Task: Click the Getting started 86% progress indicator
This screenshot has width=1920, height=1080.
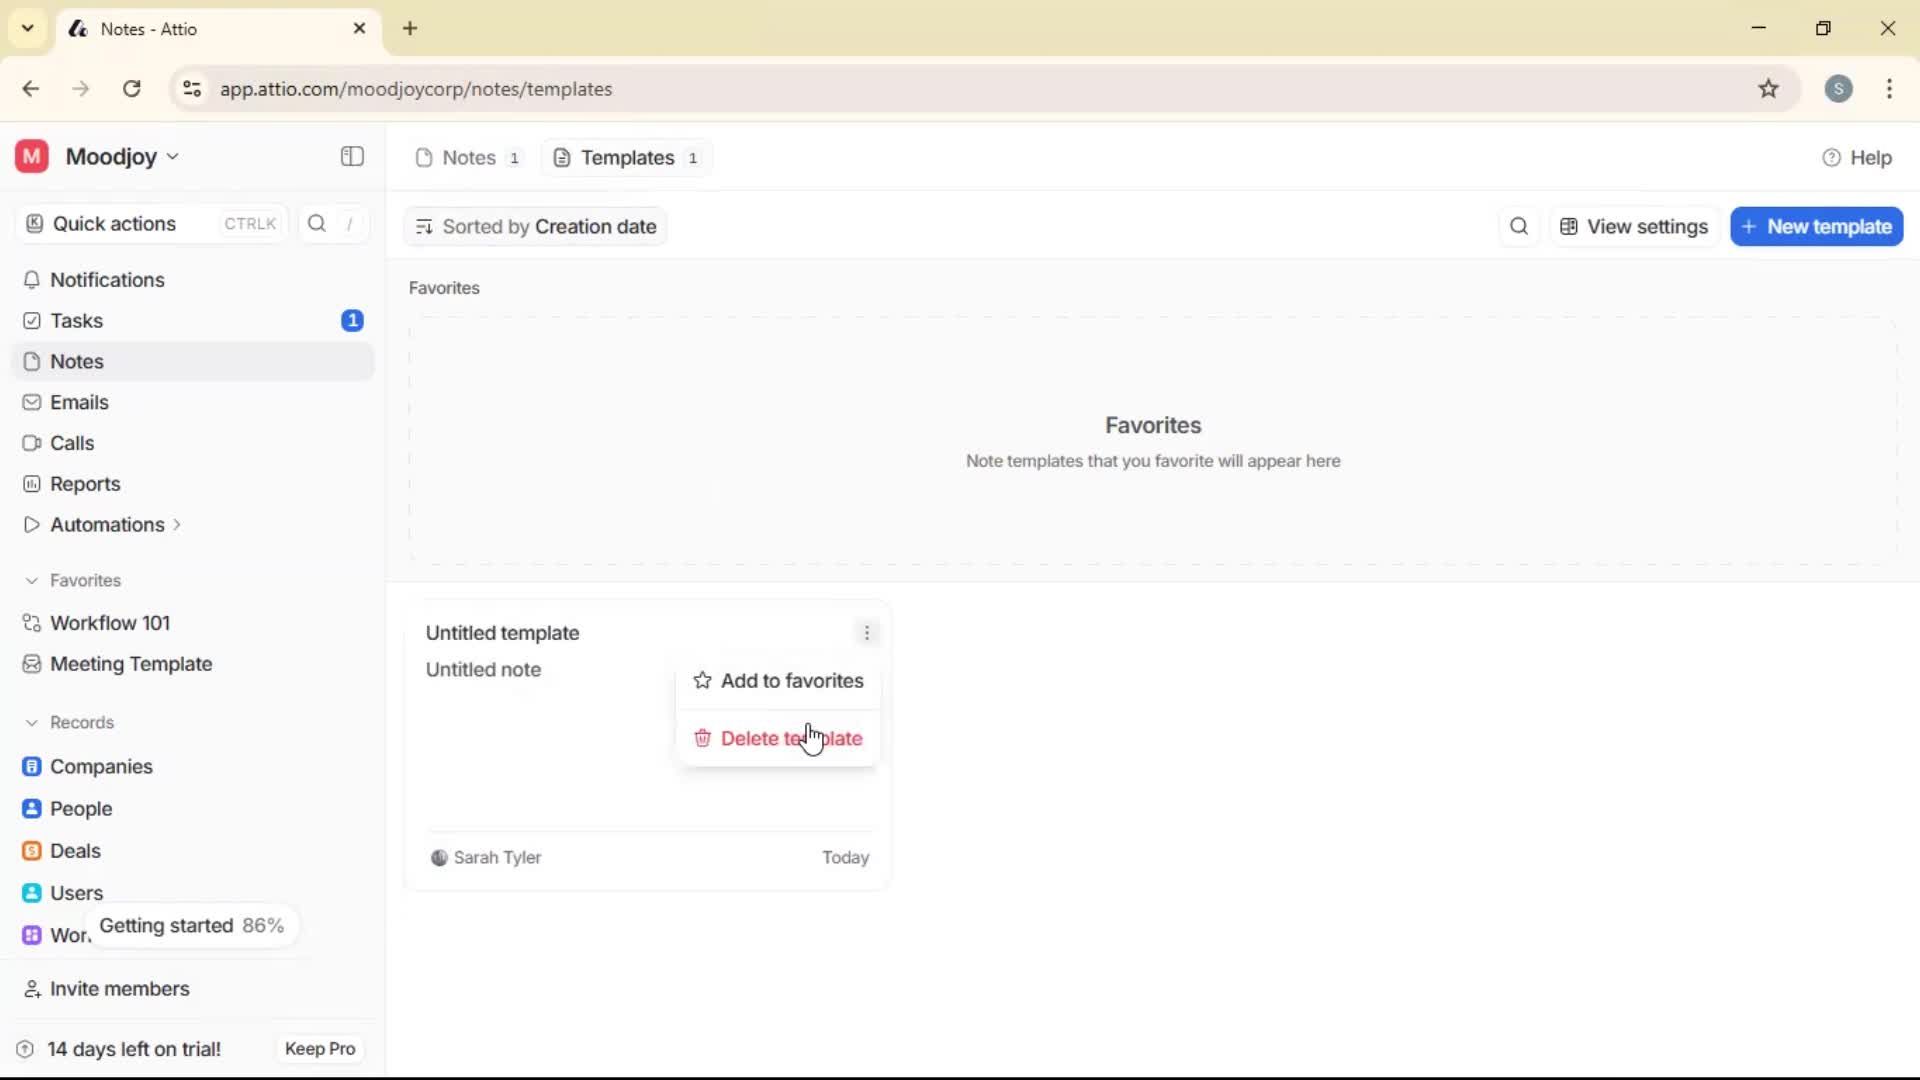Action: 192,926
